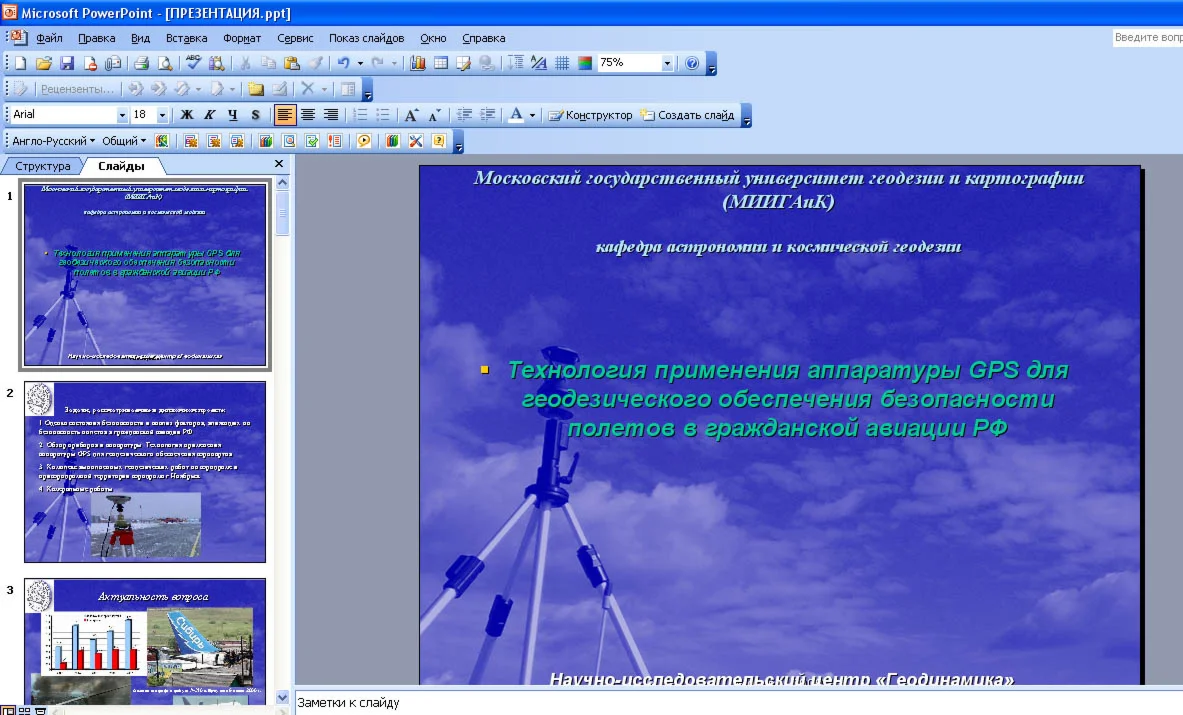Click the translator speech bubble icon
The height and width of the screenshot is (715, 1183).
click(364, 141)
